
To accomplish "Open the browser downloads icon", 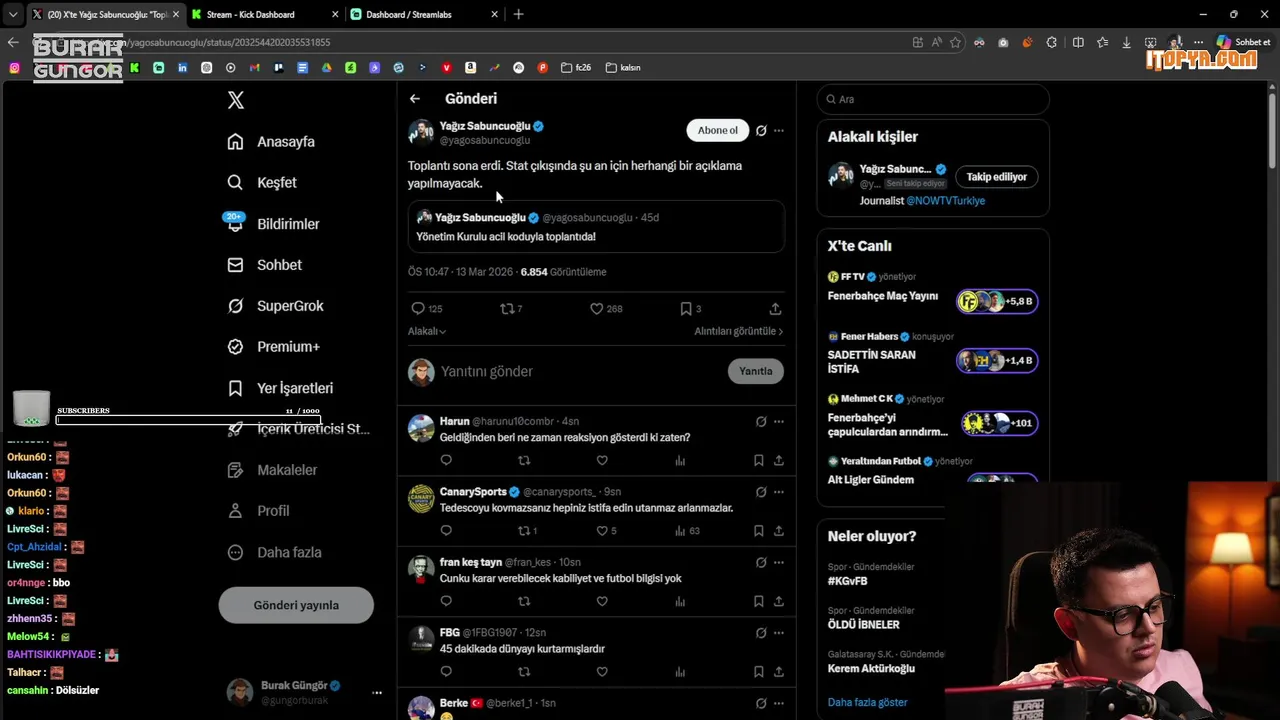I will point(1127,42).
